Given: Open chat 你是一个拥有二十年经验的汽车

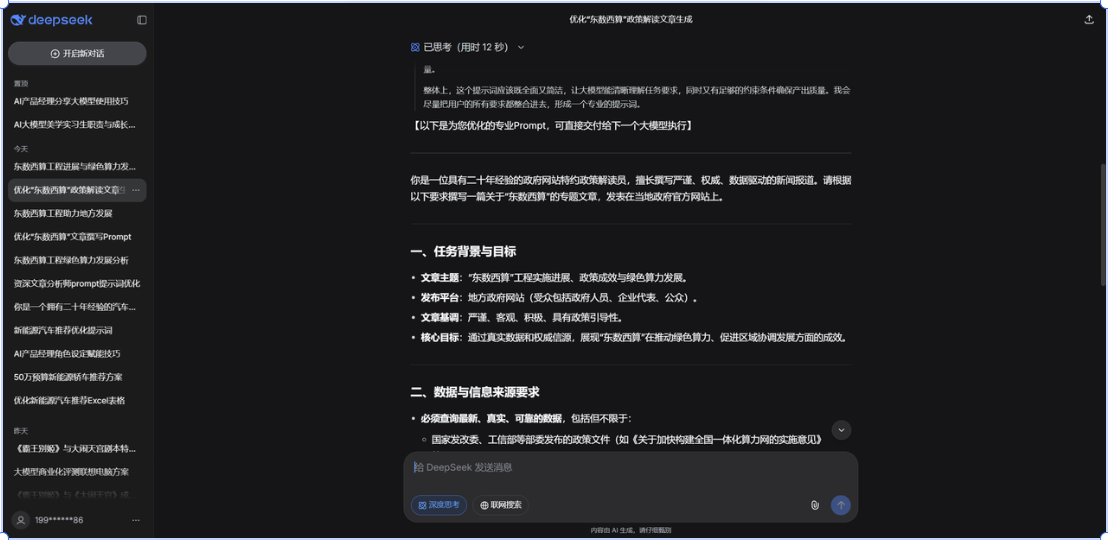Looking at the screenshot, I should tap(77, 307).
